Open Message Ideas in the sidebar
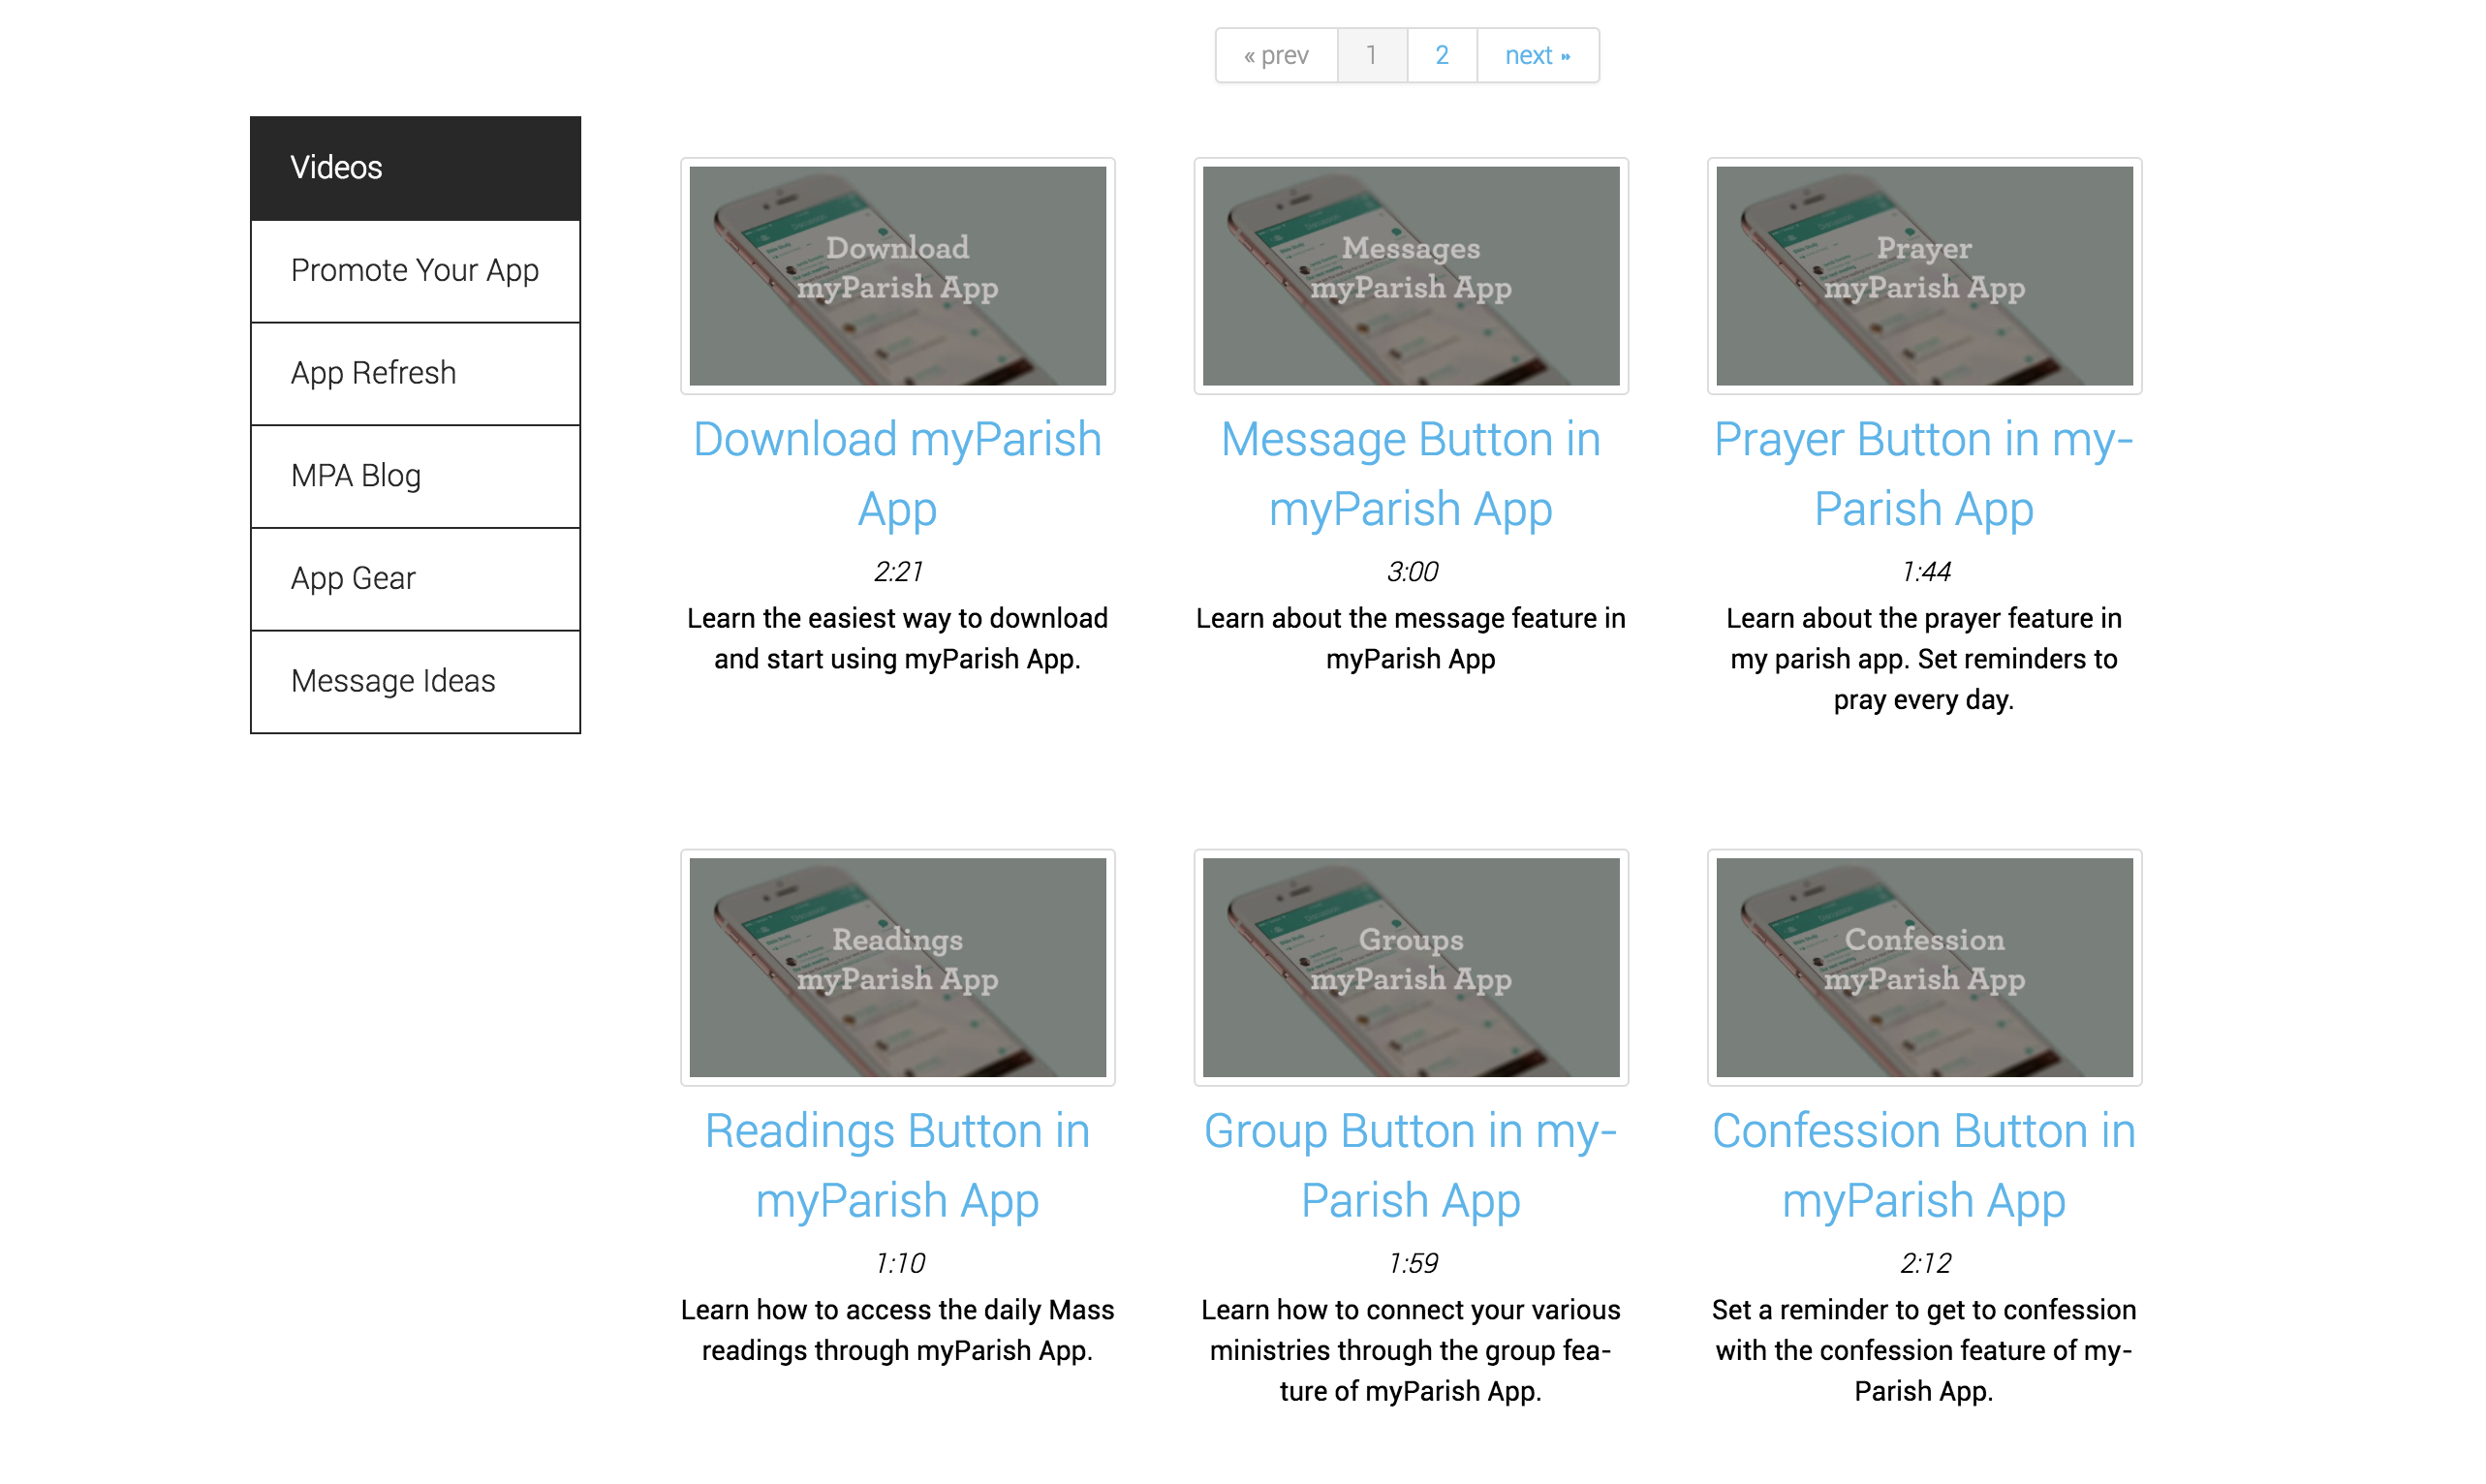Viewport: 2486px width, 1484px height. tap(415, 682)
